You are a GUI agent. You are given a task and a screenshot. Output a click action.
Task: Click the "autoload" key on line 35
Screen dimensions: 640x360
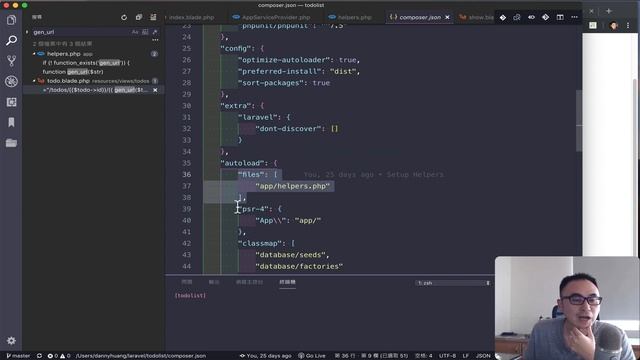click(244, 163)
